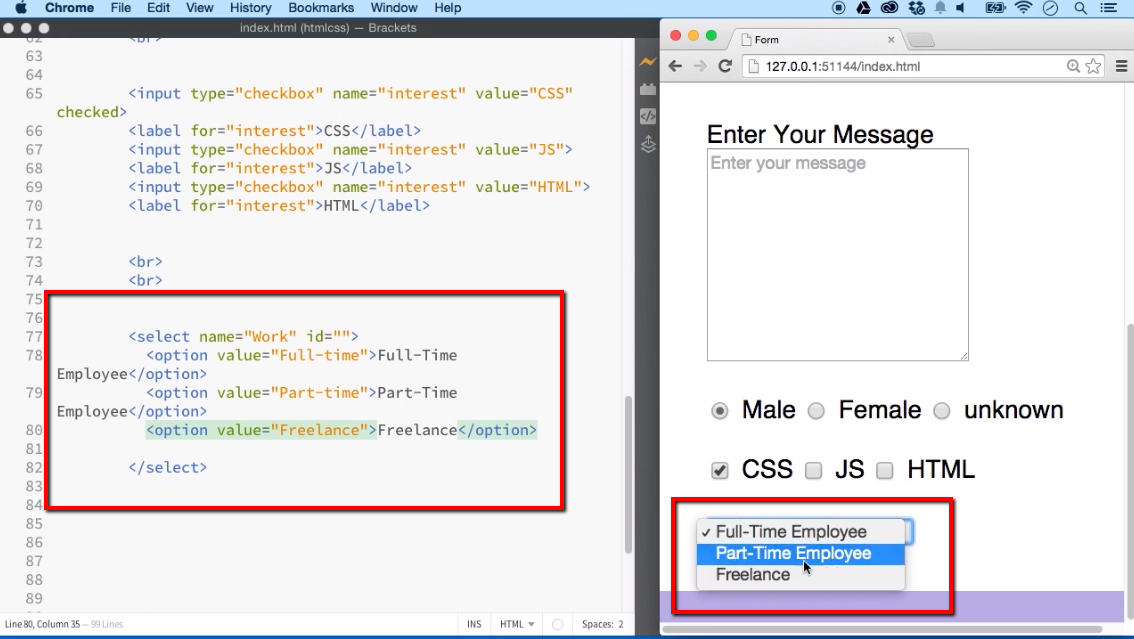This screenshot has width=1134, height=639.
Task: Click the code </> icon in Brackets sidebar
Action: tap(648, 115)
